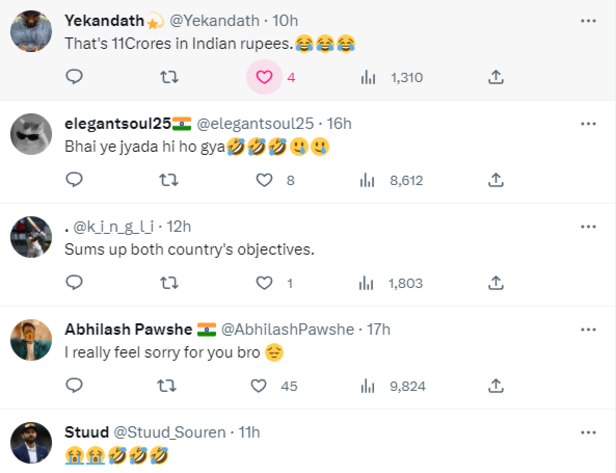Reply to elegantsoul25's tweet

click(x=74, y=180)
